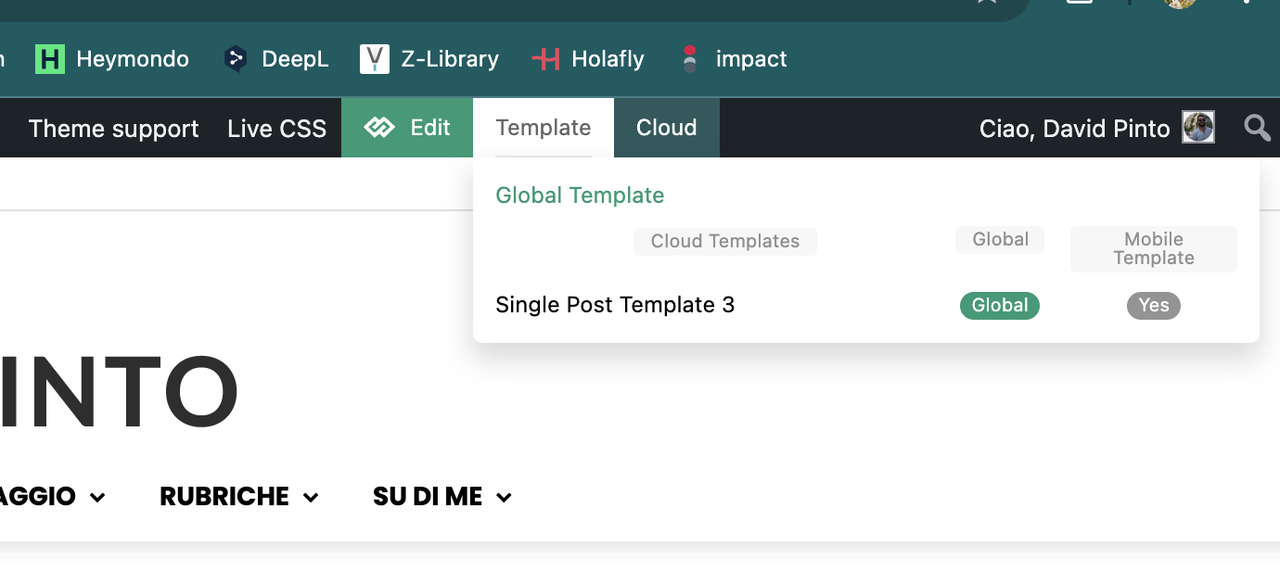The width and height of the screenshot is (1280, 582).
Task: Open the Template menu tab
Action: 543,128
